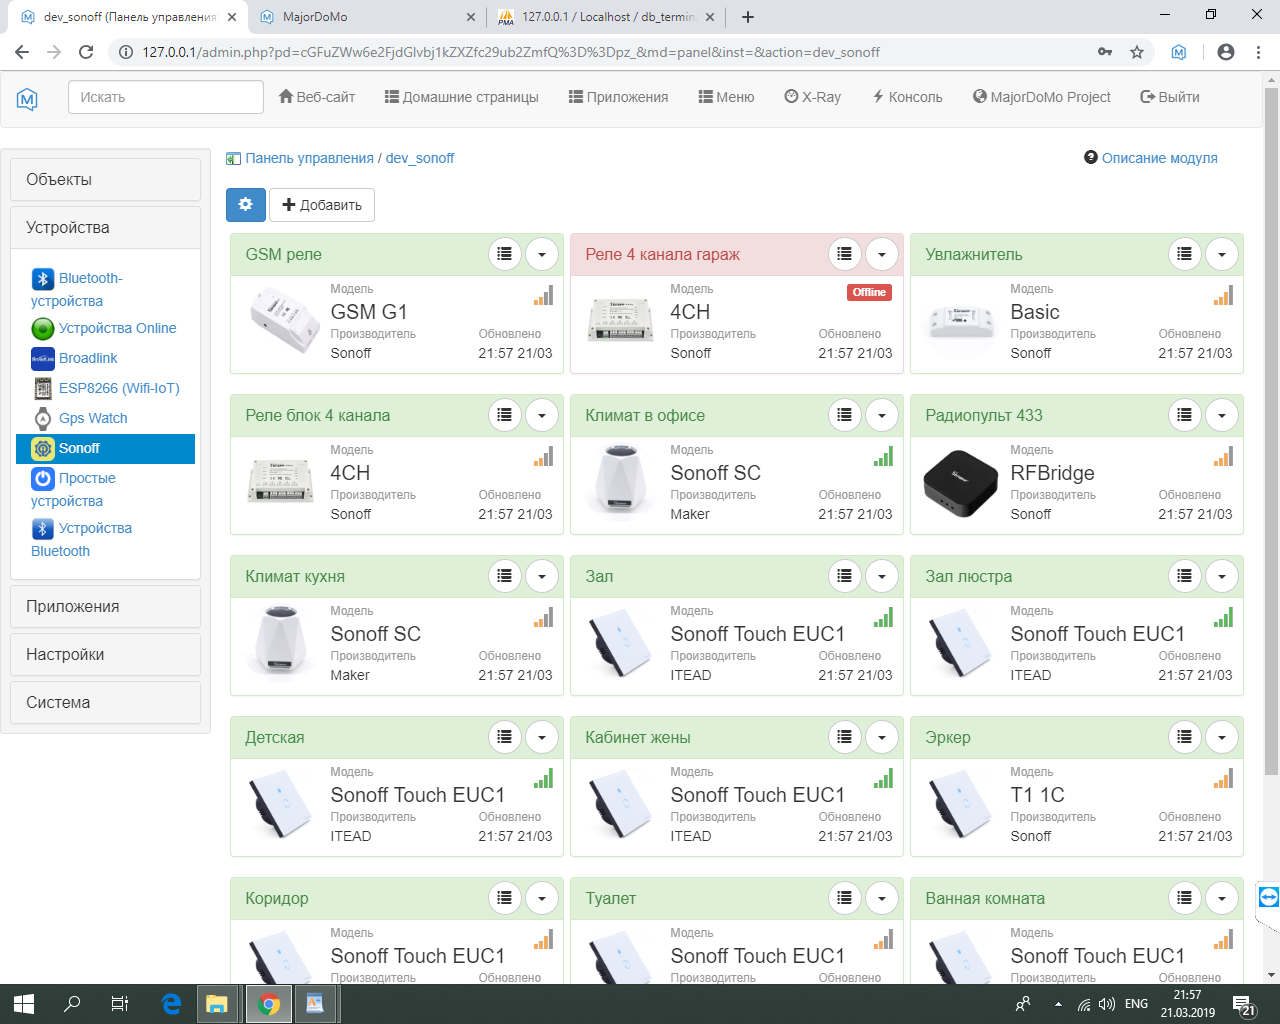Image resolution: width=1280 pixels, height=1024 pixels.
Task: Expand dropdown arrow on Детская card
Action: tap(542, 738)
